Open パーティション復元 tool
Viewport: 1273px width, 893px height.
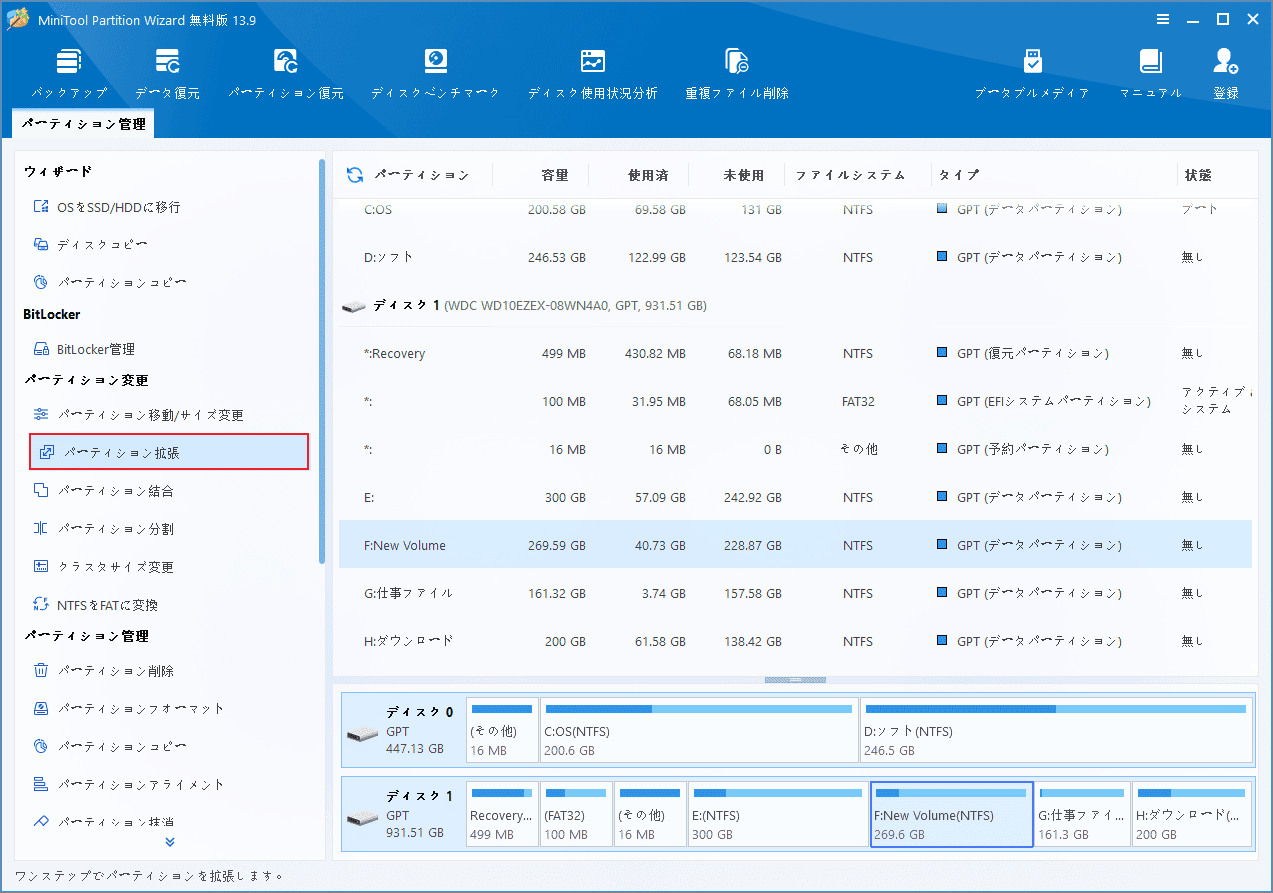(x=286, y=74)
